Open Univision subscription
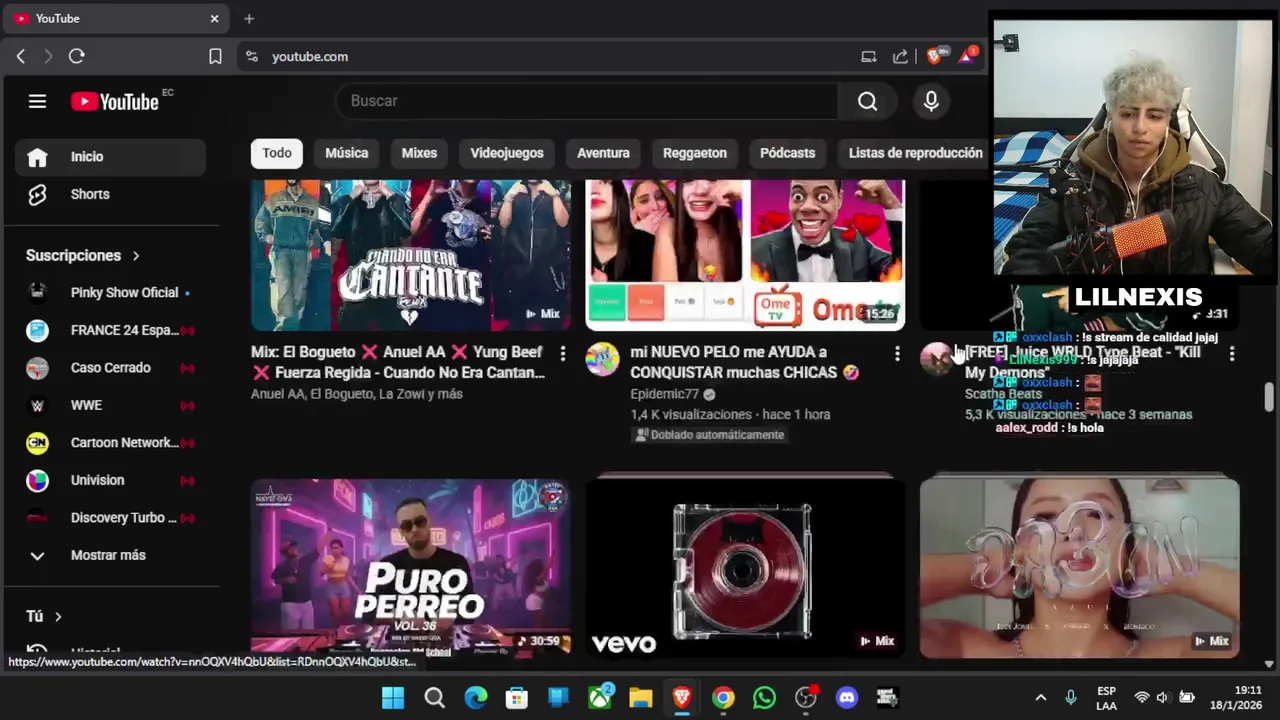Screen dimensions: 1280x720 click(110, 480)
